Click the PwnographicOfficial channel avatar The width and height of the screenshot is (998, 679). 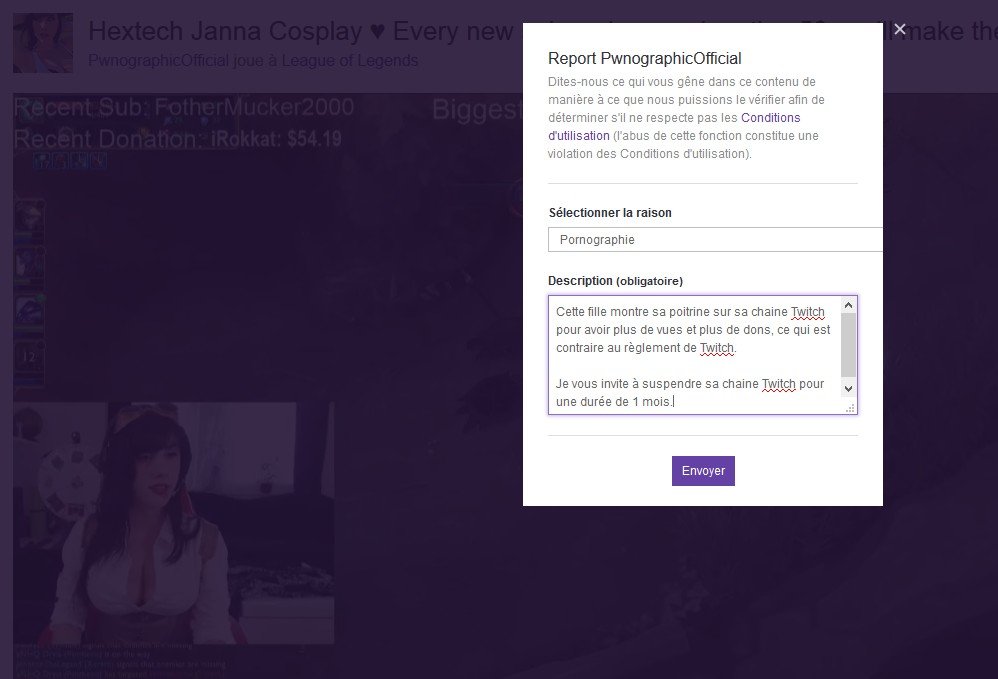[43, 43]
